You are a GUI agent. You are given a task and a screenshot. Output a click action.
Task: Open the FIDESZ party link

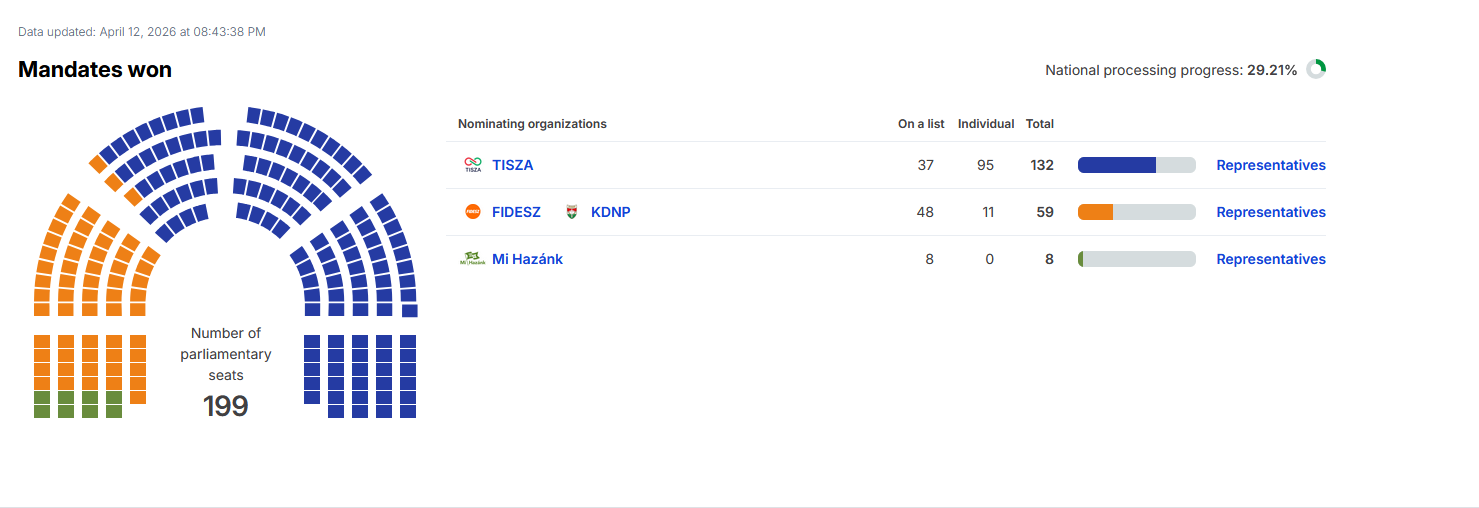pyautogui.click(x=516, y=212)
